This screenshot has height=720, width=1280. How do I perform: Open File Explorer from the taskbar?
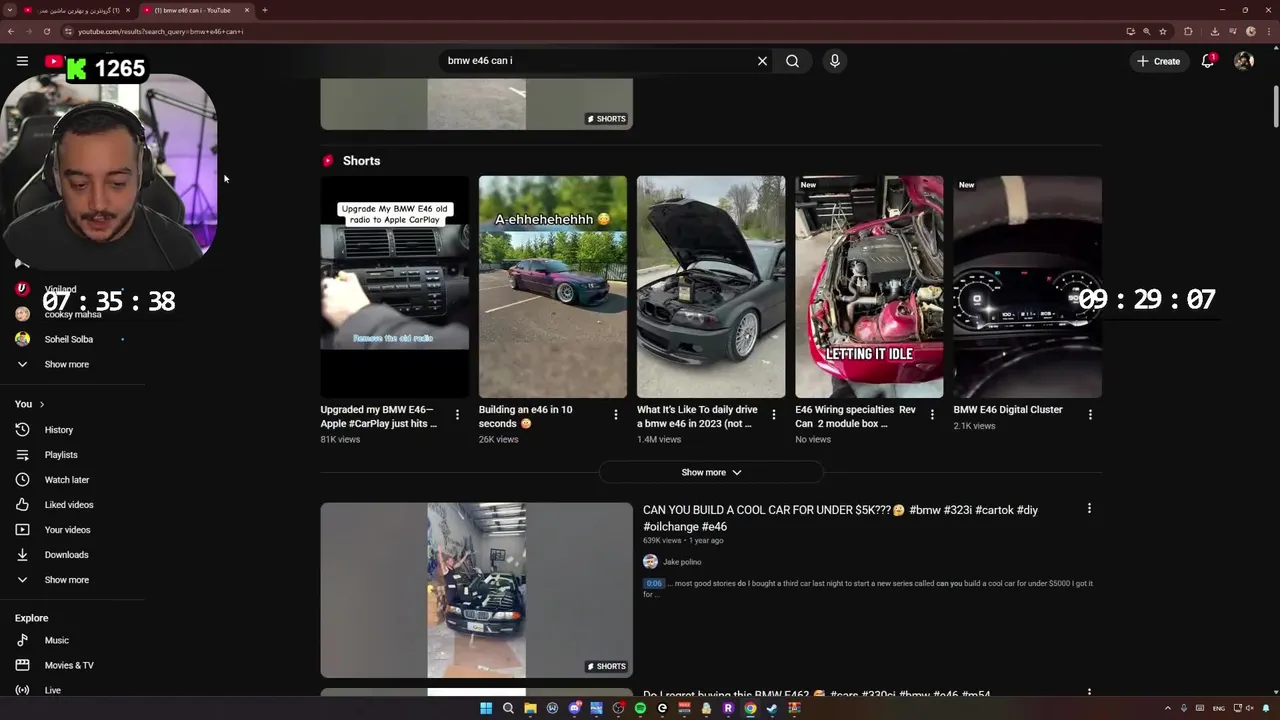(530, 708)
